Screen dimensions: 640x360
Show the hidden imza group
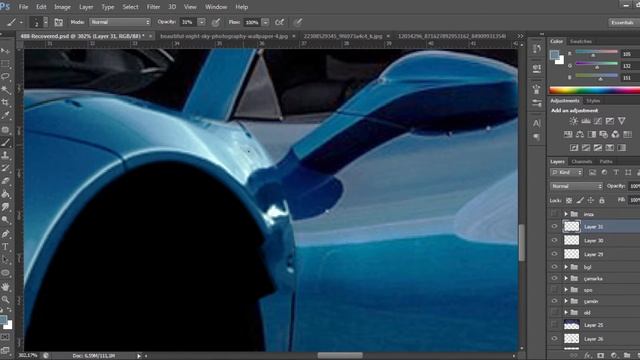[554, 214]
